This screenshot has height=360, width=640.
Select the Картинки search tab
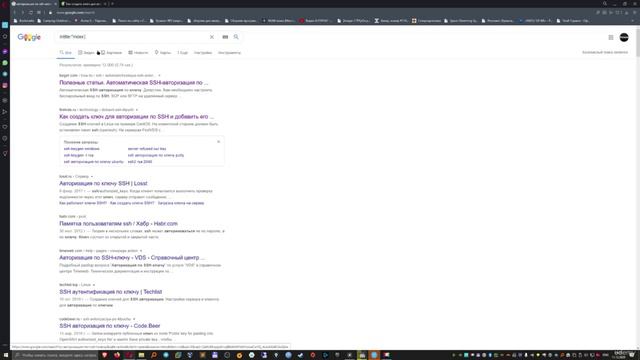pos(111,53)
